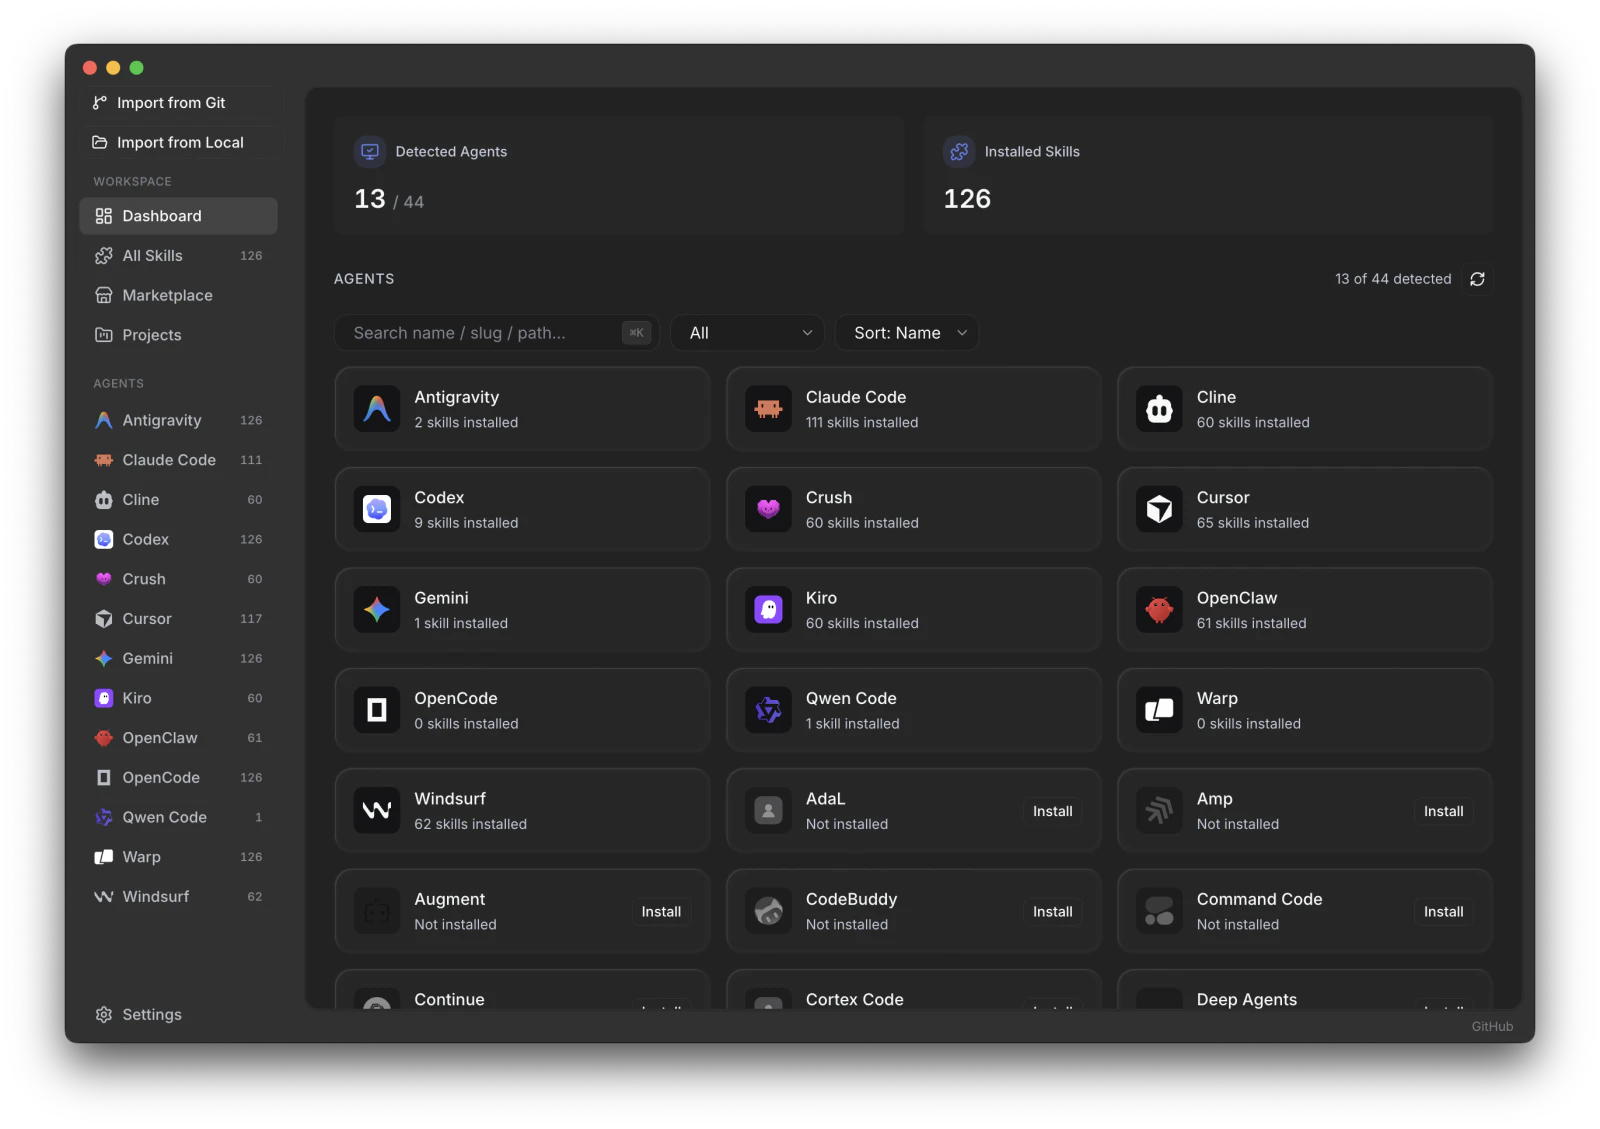Click the Kiro card ghost icon
Screen dimensions: 1600x1129
coord(768,610)
